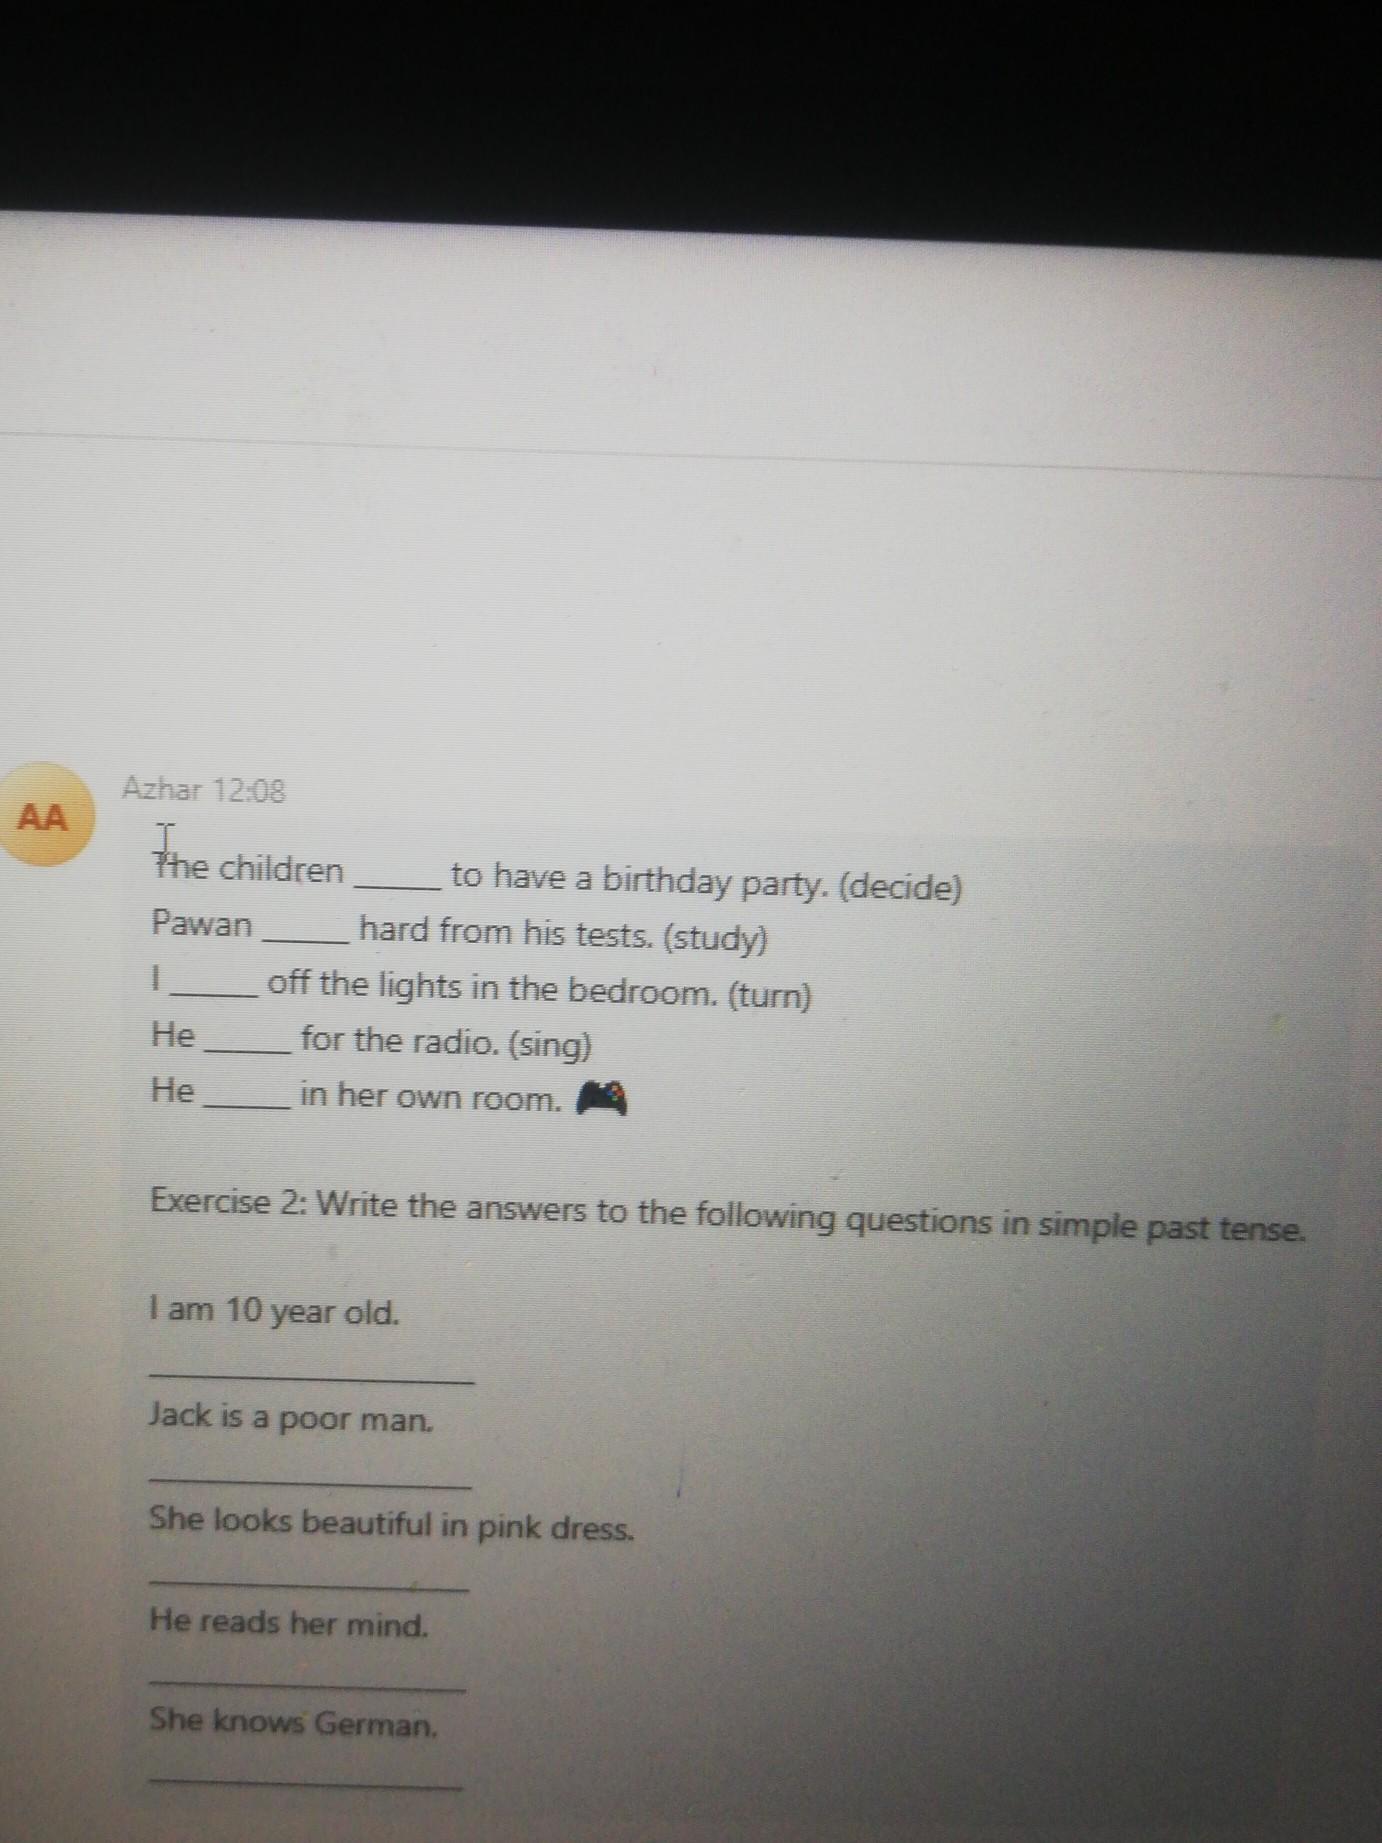Click the '(sing)' verb hint

pos(550,1046)
